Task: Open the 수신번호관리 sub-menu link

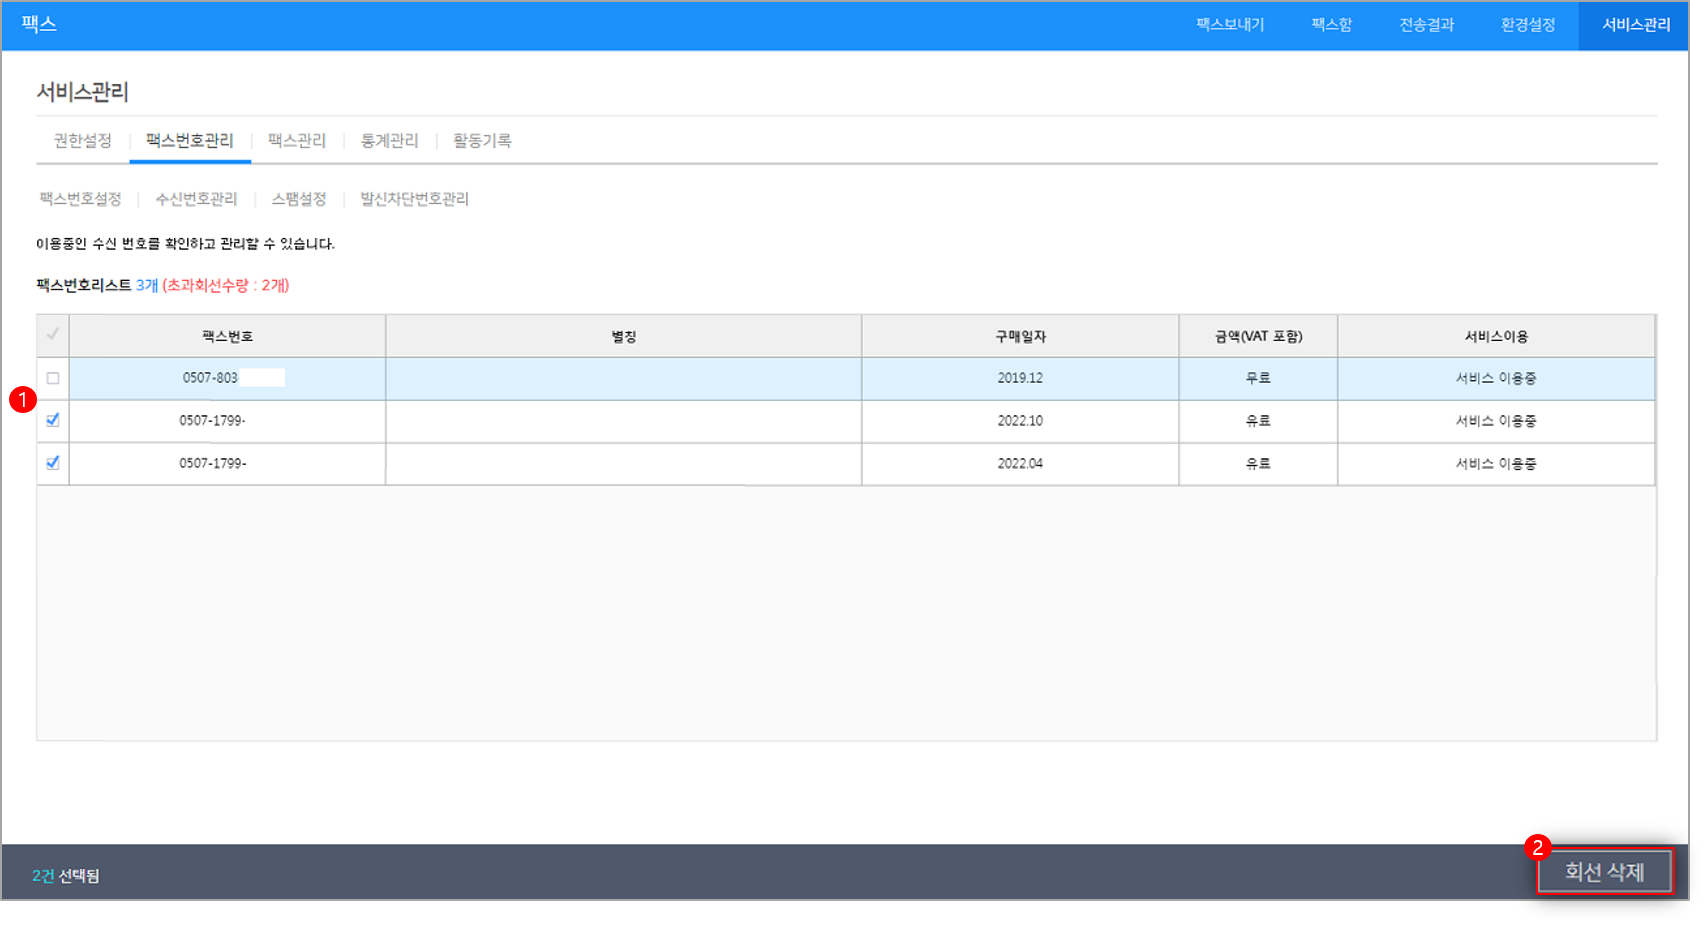Action: (196, 199)
